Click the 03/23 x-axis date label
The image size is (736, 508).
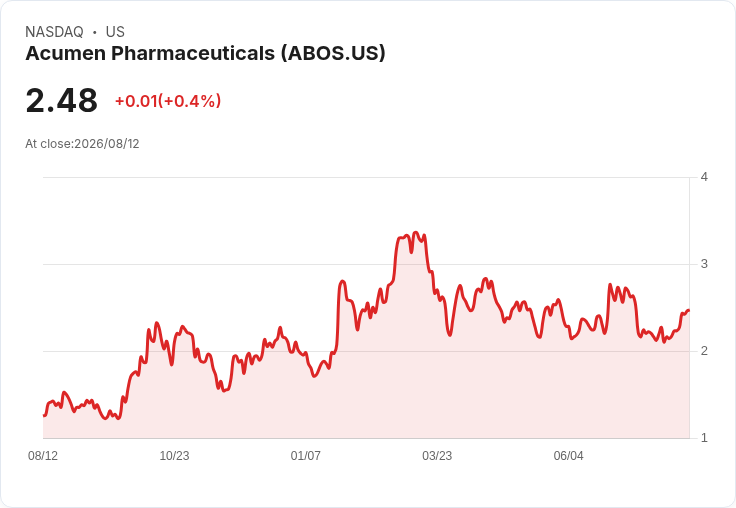(x=437, y=456)
